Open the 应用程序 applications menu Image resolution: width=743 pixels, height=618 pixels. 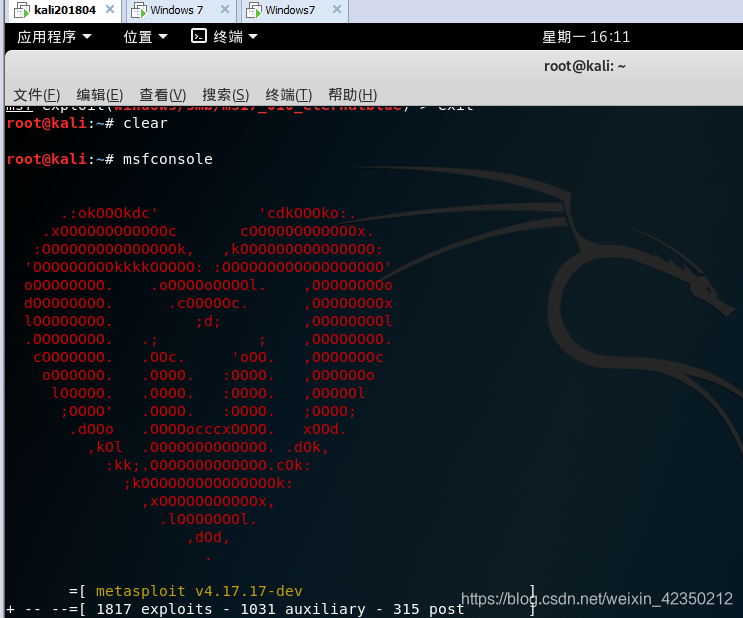[54, 36]
